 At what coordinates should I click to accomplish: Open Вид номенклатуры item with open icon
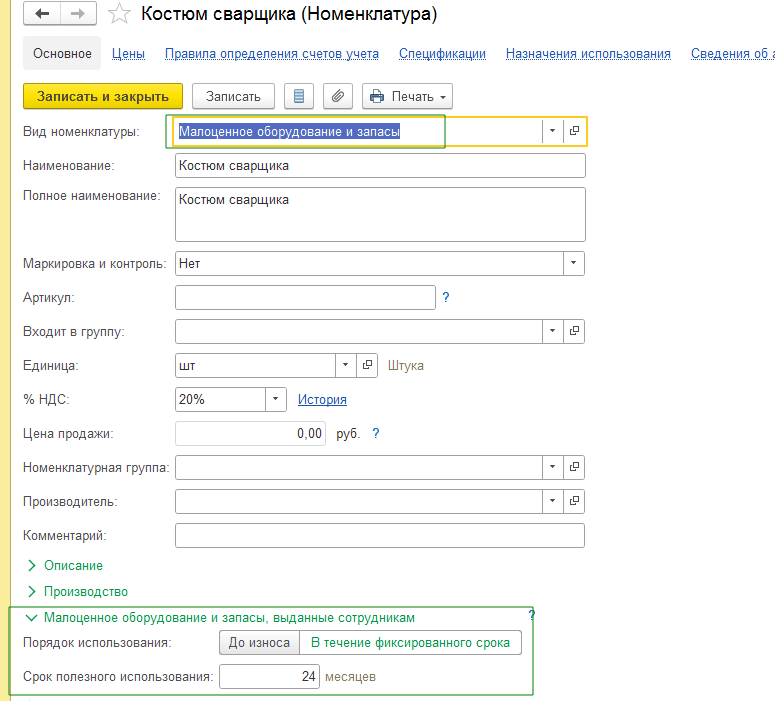[x=574, y=131]
